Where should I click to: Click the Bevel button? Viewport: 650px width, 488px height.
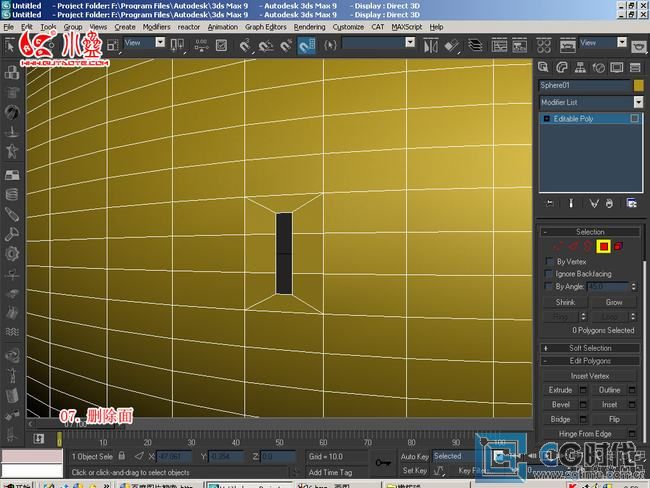560,405
